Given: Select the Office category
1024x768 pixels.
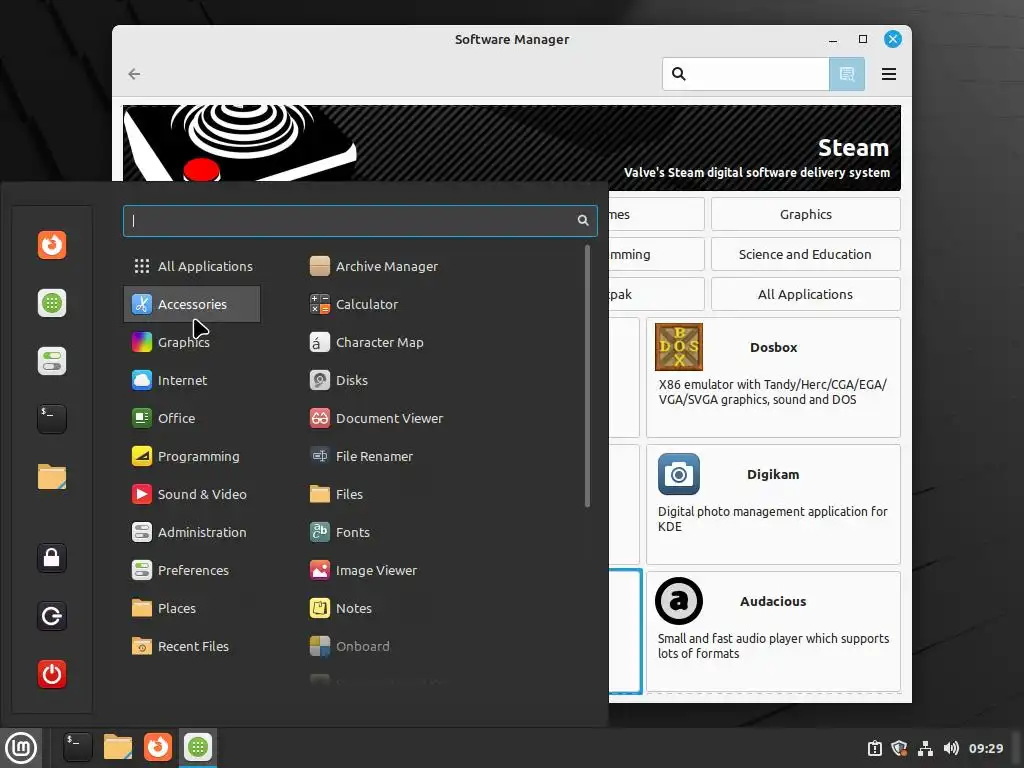Looking at the screenshot, I should [192, 418].
